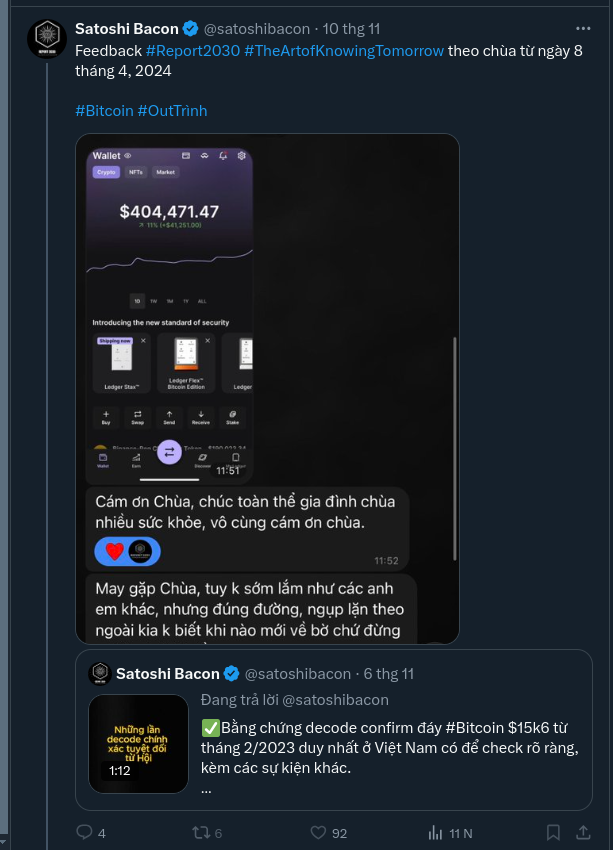This screenshot has height=850, width=613.
Task: Open the #OutTrình hashtag
Action: pos(172,111)
